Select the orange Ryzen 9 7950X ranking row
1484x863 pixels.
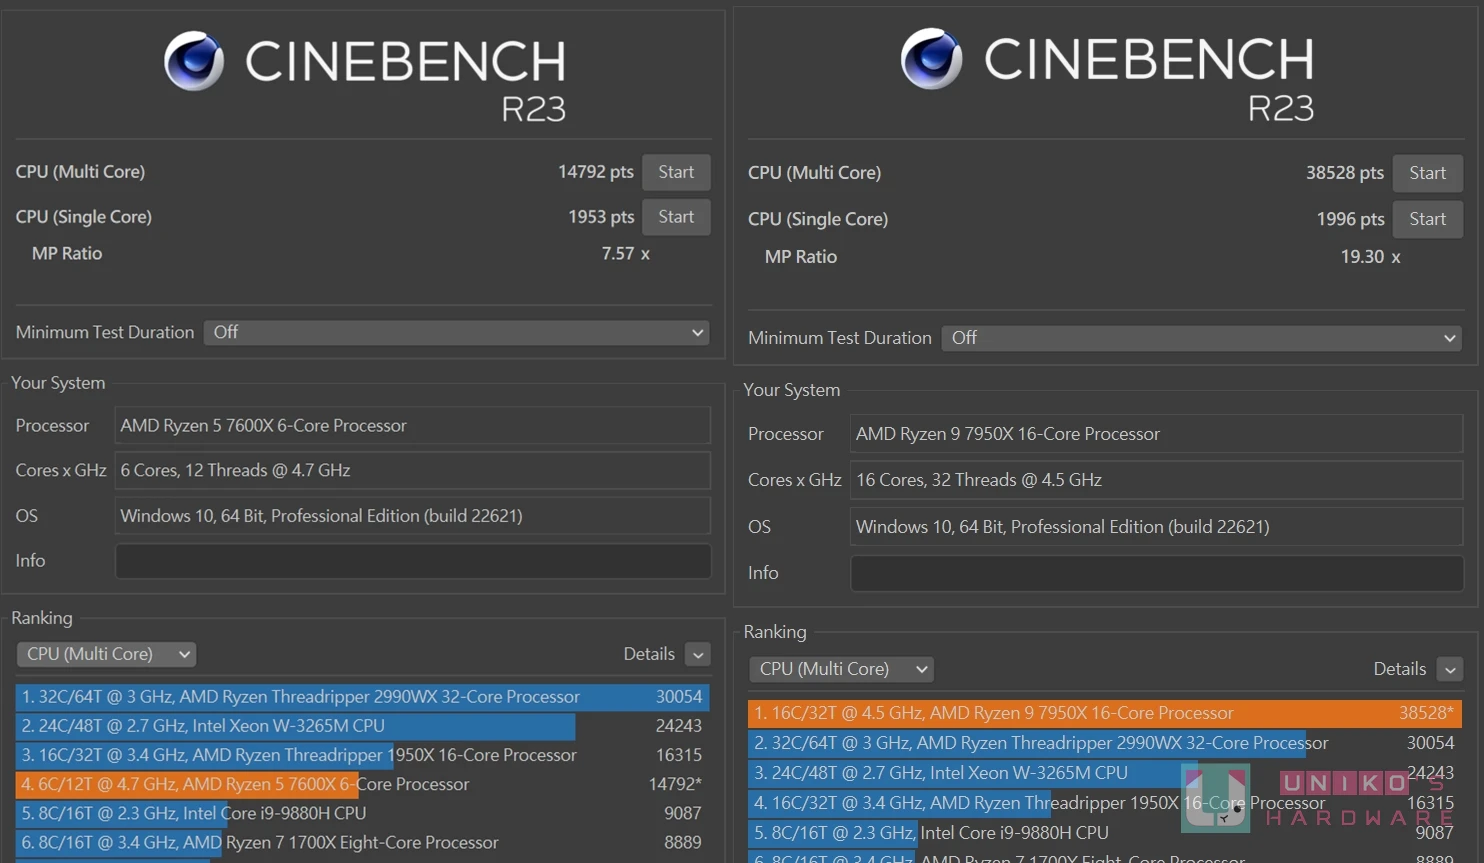[1104, 713]
